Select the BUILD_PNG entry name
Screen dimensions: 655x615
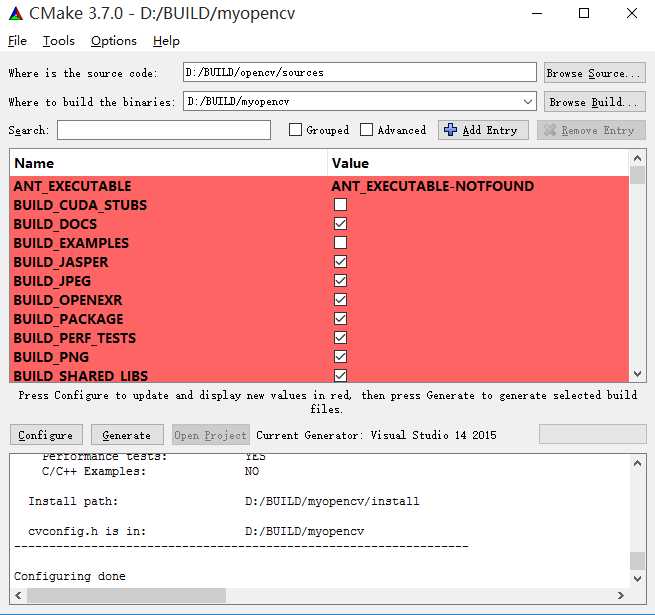pyautogui.click(x=51, y=357)
